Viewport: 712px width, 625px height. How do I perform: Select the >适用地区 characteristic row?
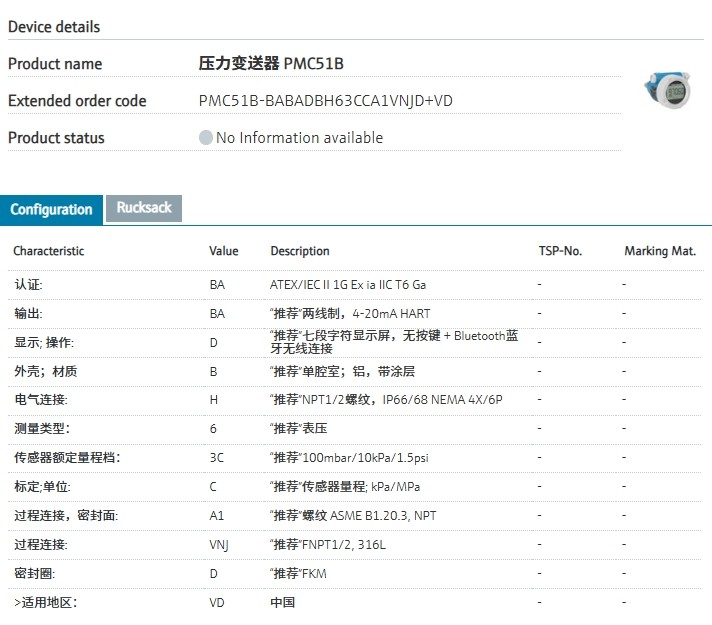[x=45, y=602]
